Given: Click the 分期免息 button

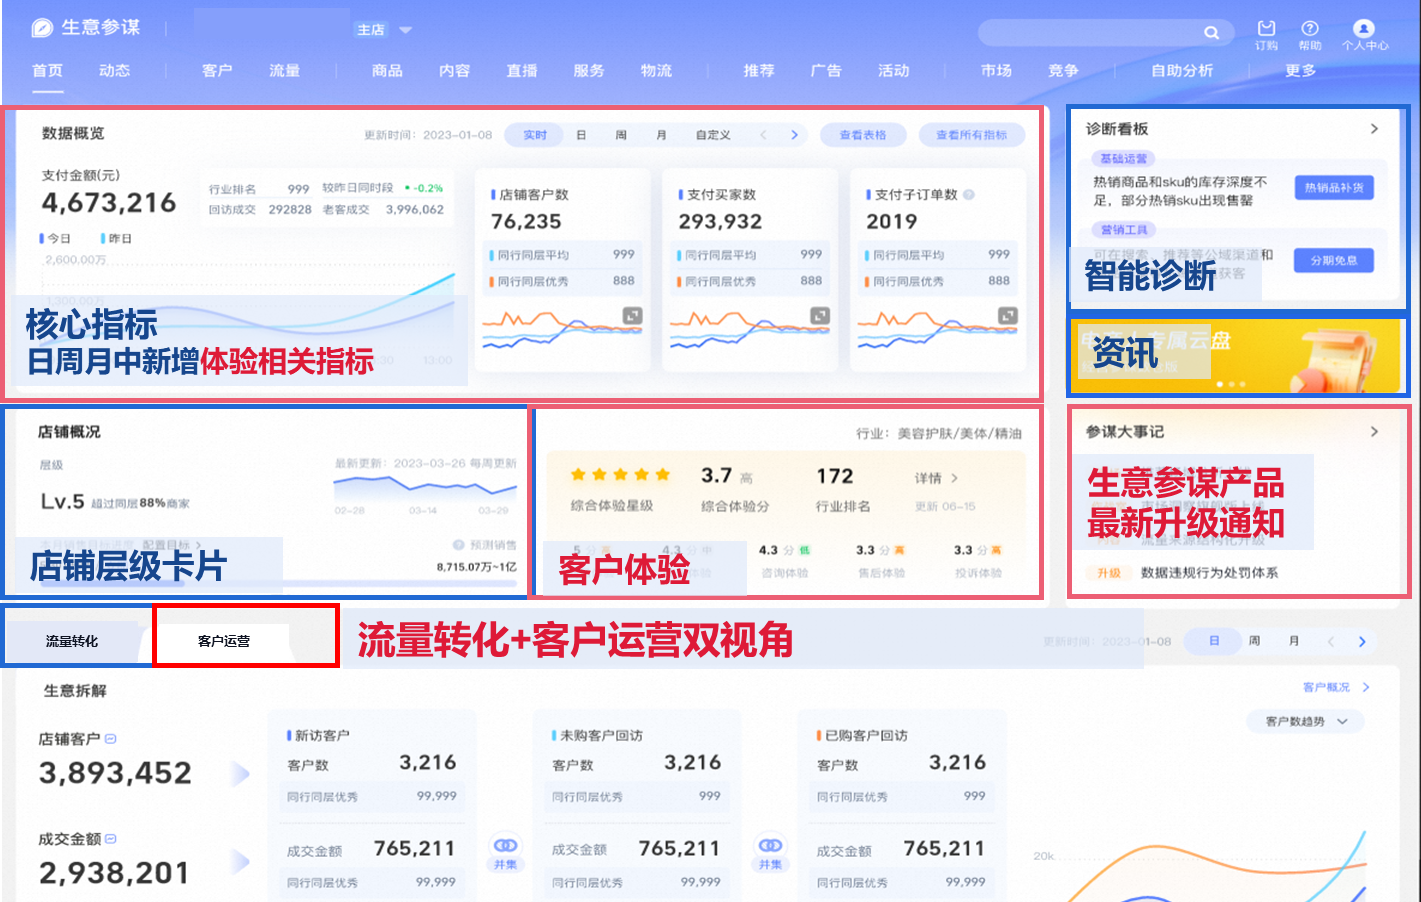Looking at the screenshot, I should 1334,260.
